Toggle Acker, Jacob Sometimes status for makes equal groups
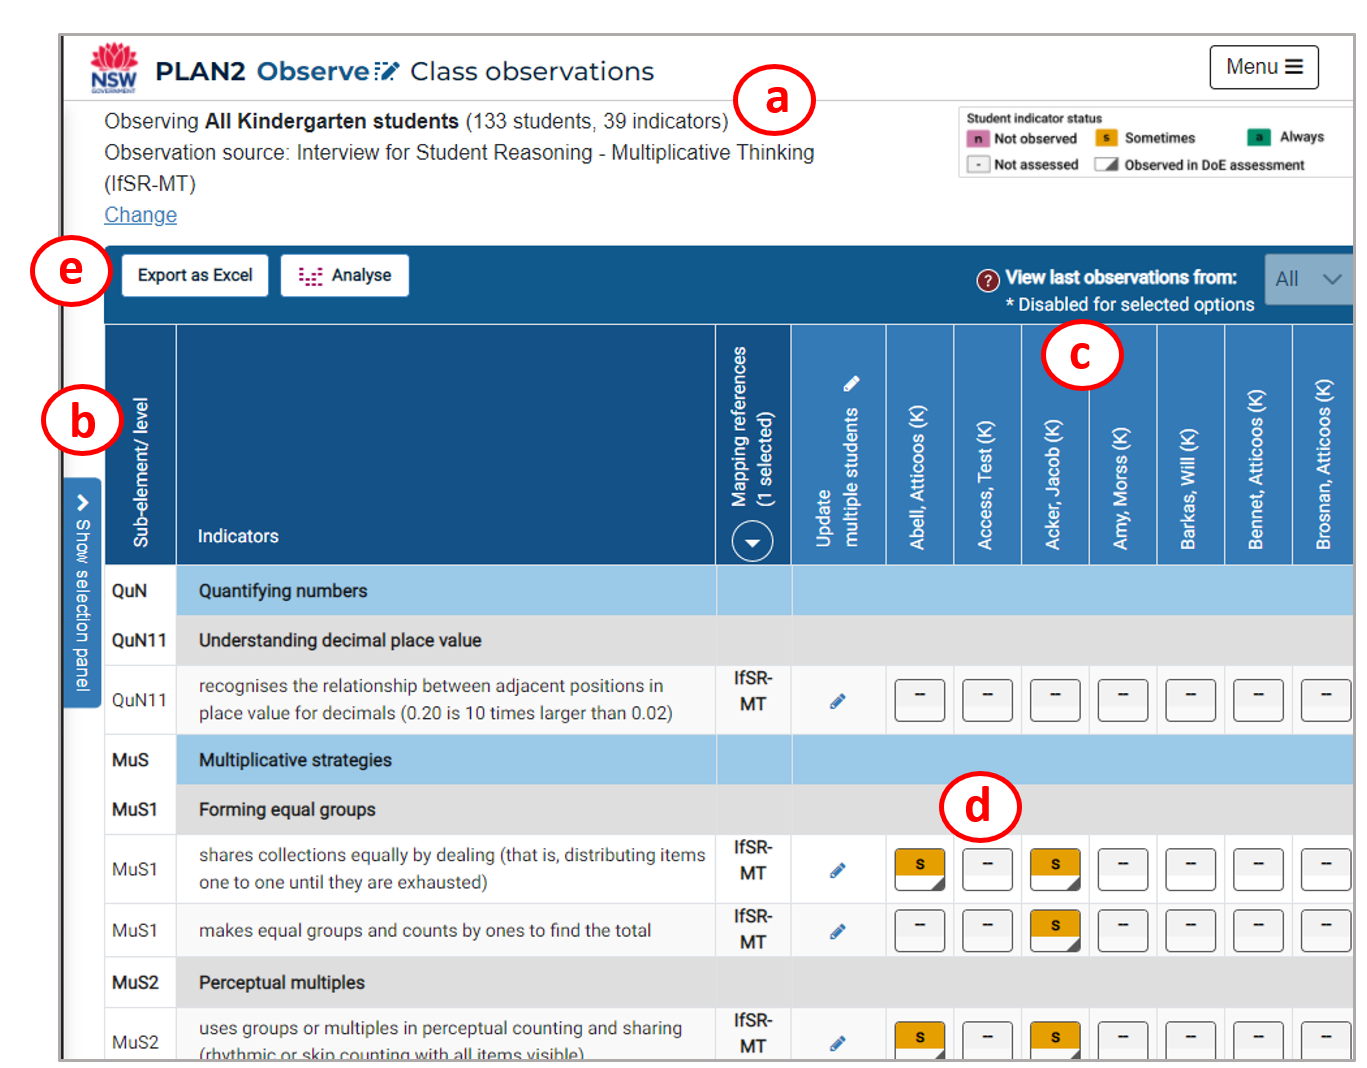1367x1068 pixels. pyautogui.click(x=1055, y=930)
